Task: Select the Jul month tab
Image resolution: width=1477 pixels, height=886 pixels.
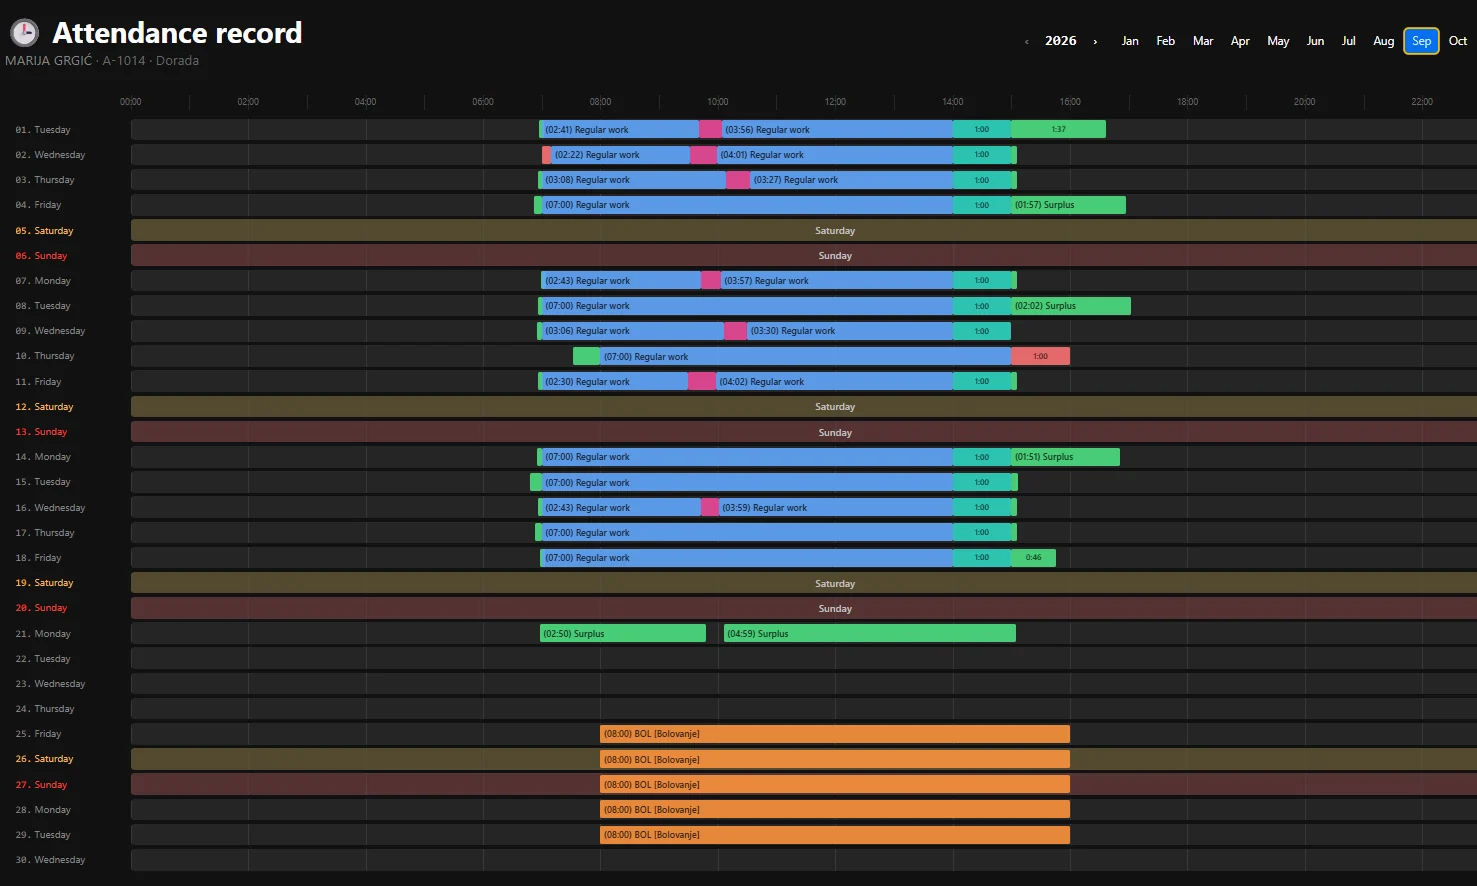Action: [x=1349, y=41]
